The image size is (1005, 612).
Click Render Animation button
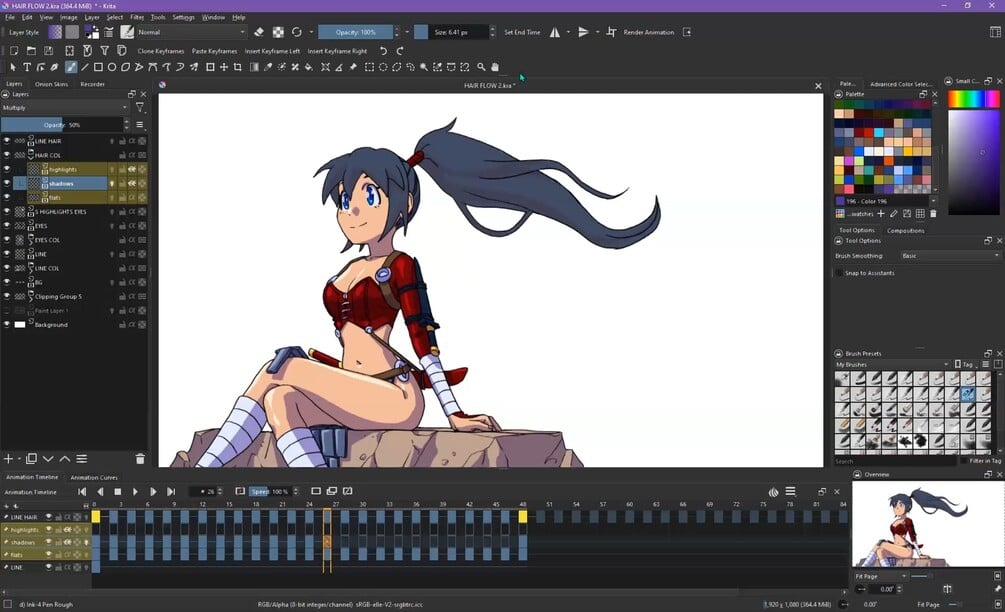(649, 32)
